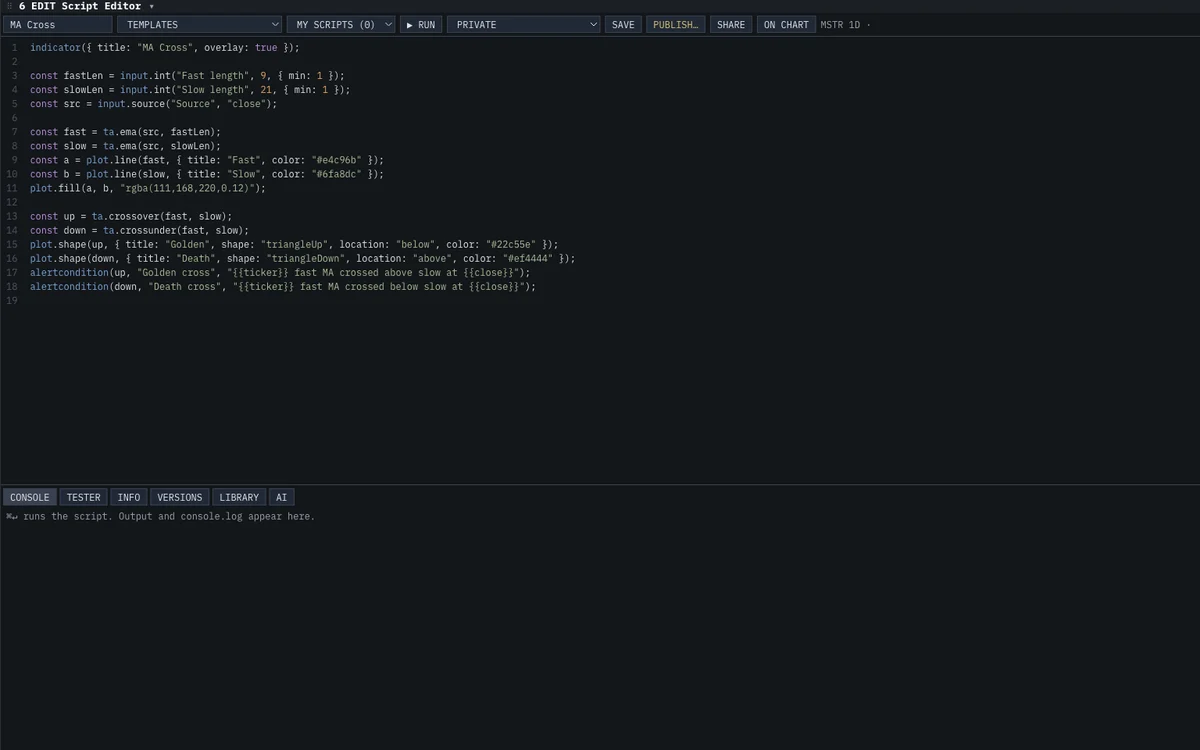Click the input.source "Source" line
Screen dimensions: 1200x750
(154, 103)
